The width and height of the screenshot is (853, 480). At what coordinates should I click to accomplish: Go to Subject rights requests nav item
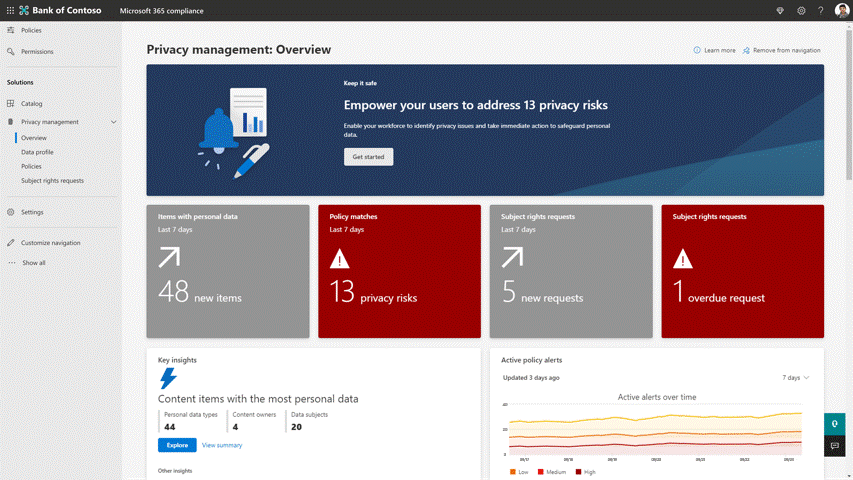52,181
